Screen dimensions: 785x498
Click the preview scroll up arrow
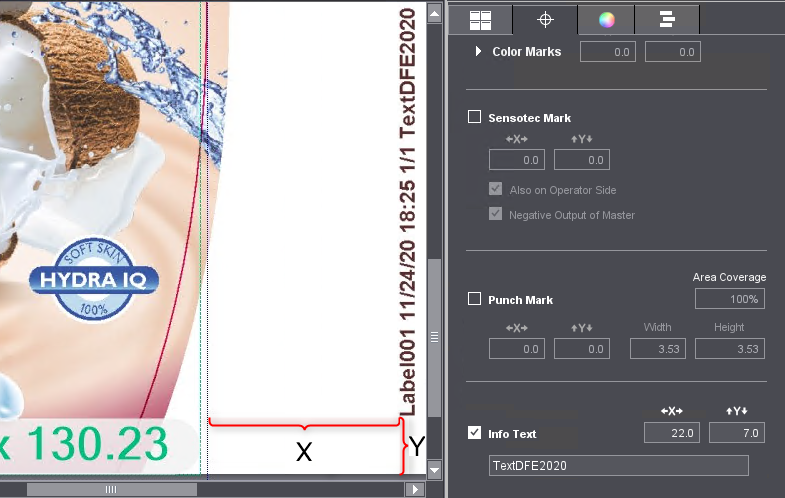[434, 13]
